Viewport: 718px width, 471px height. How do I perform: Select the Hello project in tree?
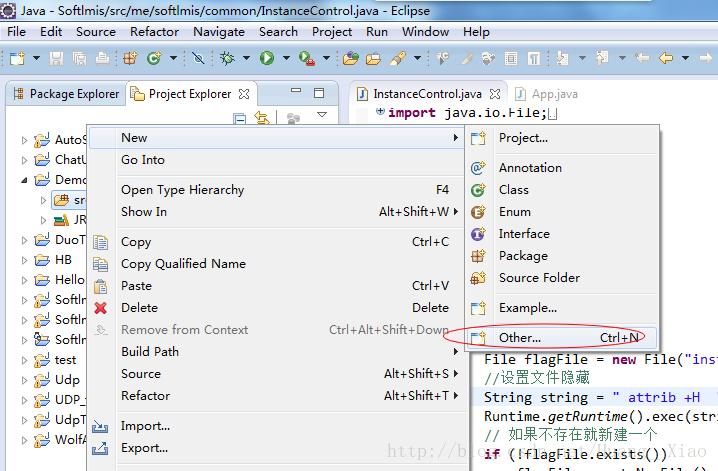(x=60, y=280)
